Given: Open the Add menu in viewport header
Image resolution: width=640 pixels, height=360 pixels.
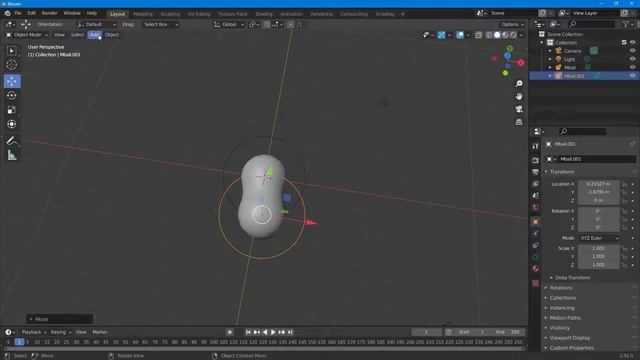Looking at the screenshot, I should [94, 35].
